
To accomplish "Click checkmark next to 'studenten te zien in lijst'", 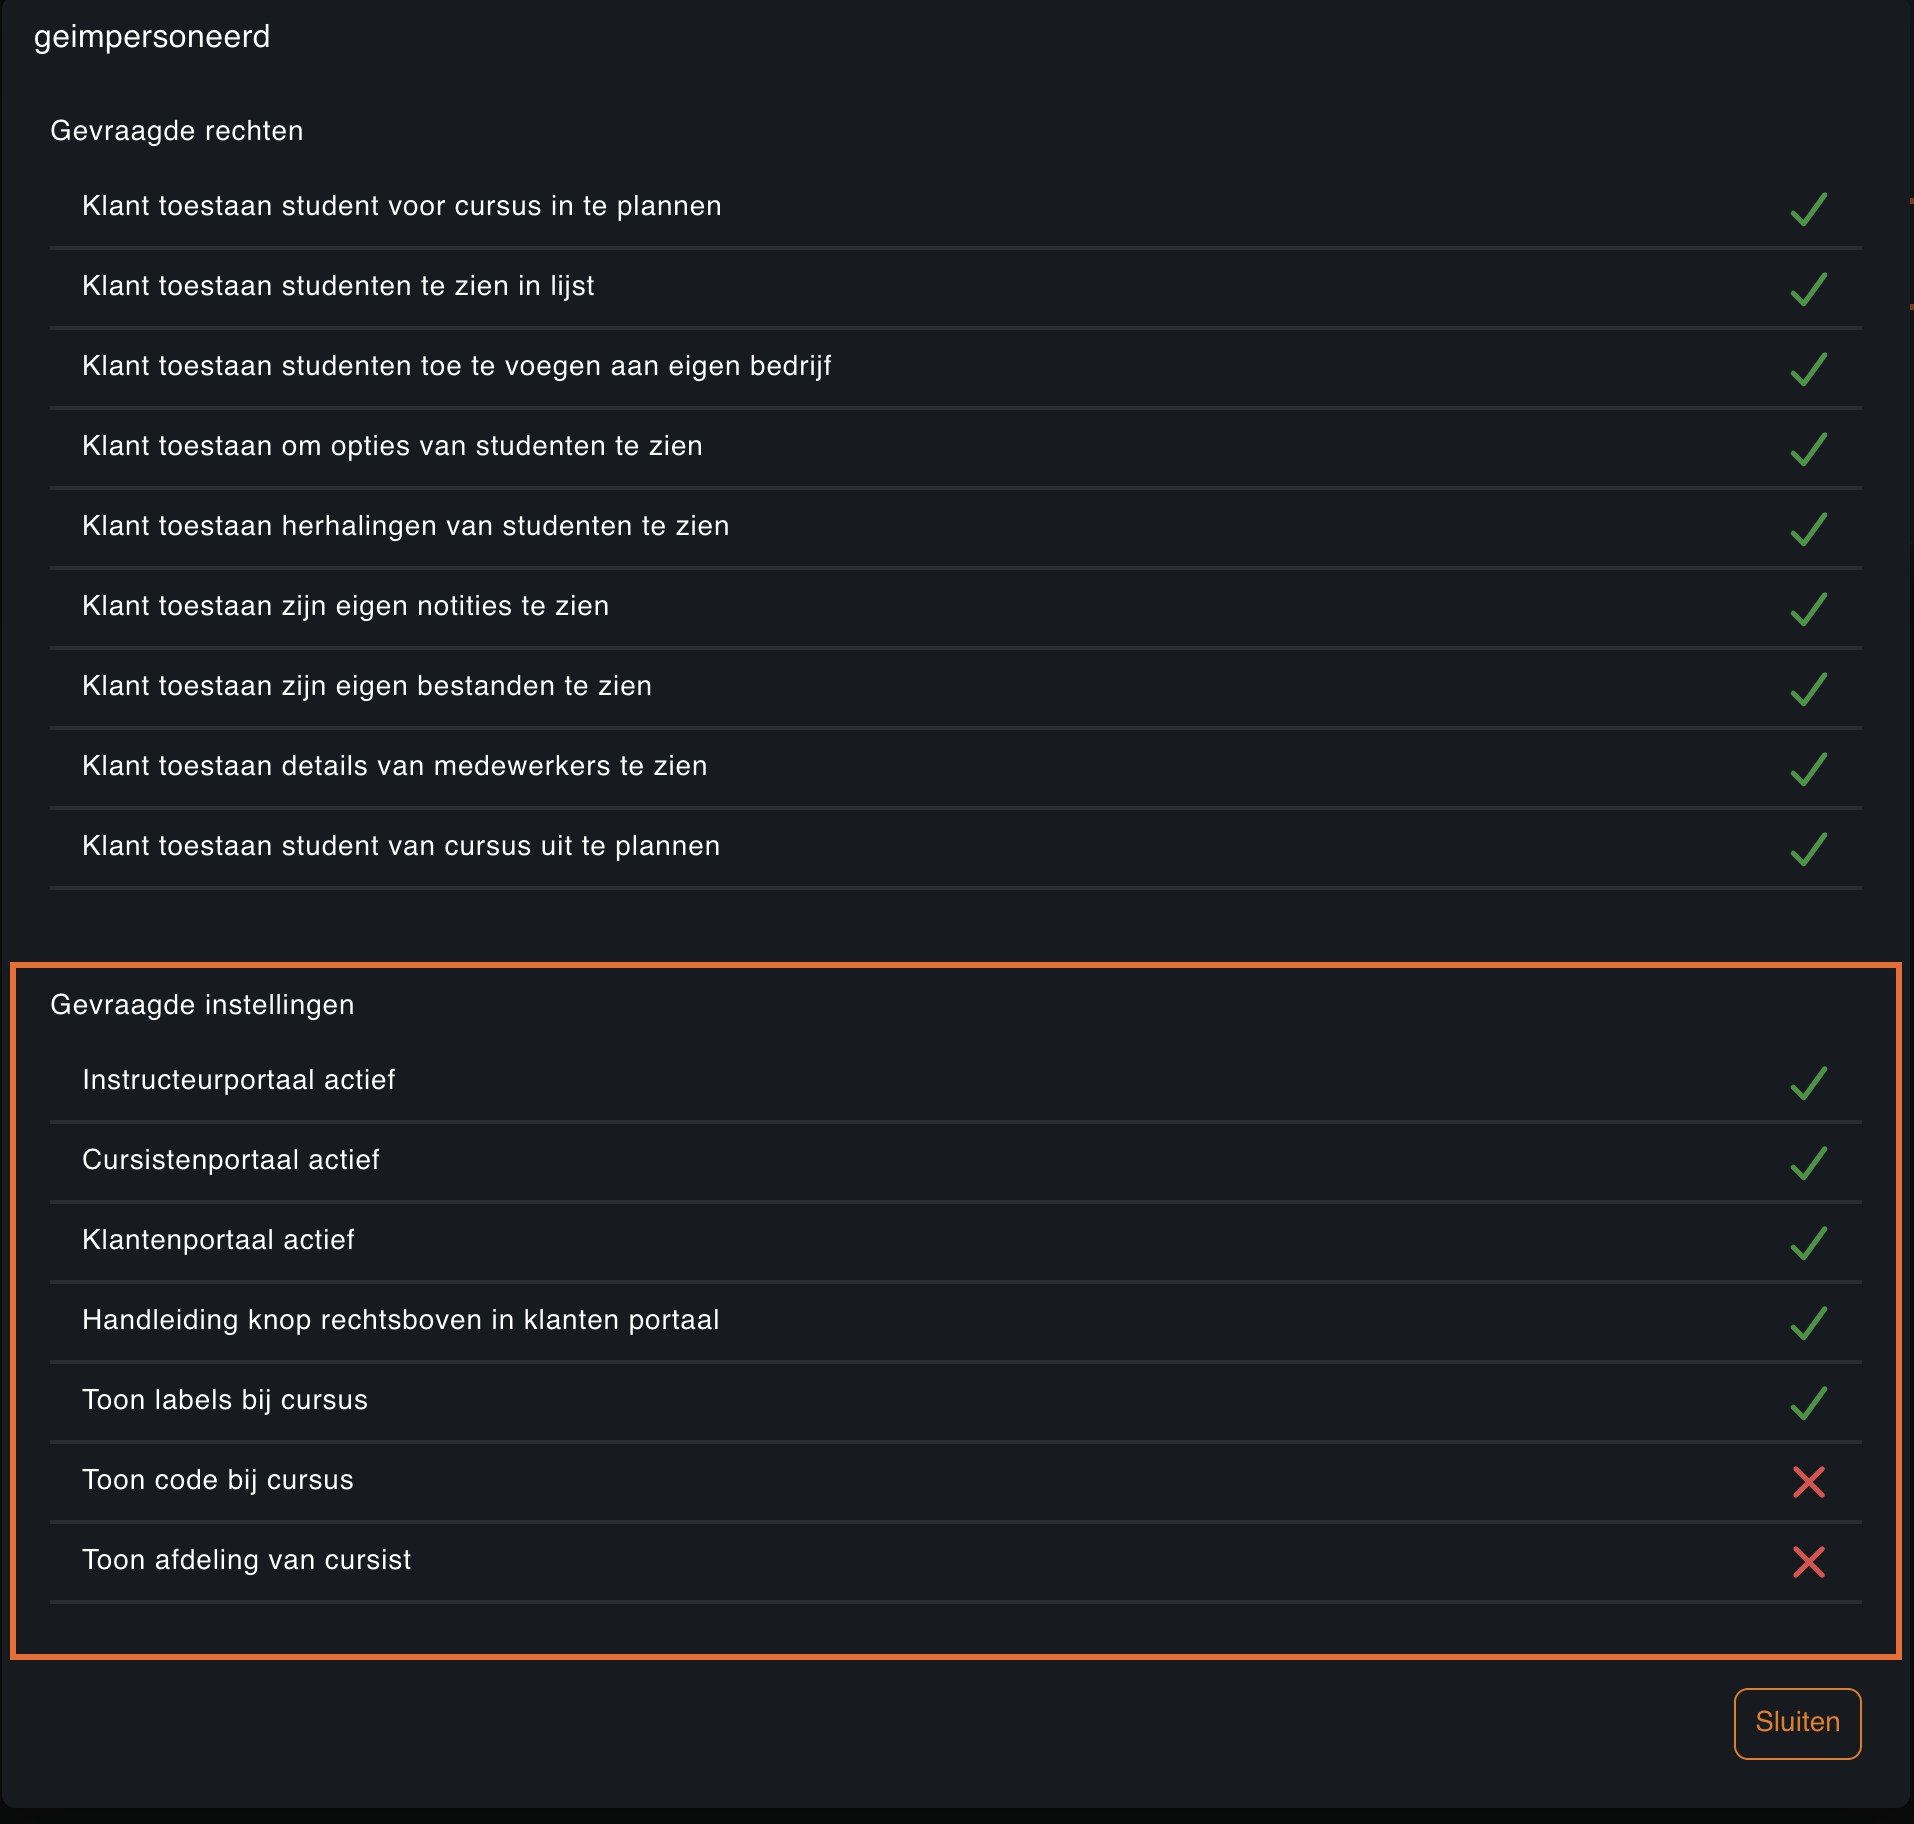I will pos(1808,289).
